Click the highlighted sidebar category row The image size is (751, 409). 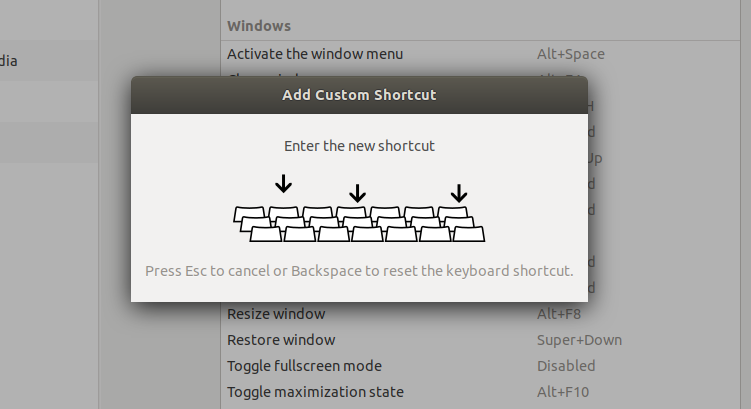49,142
